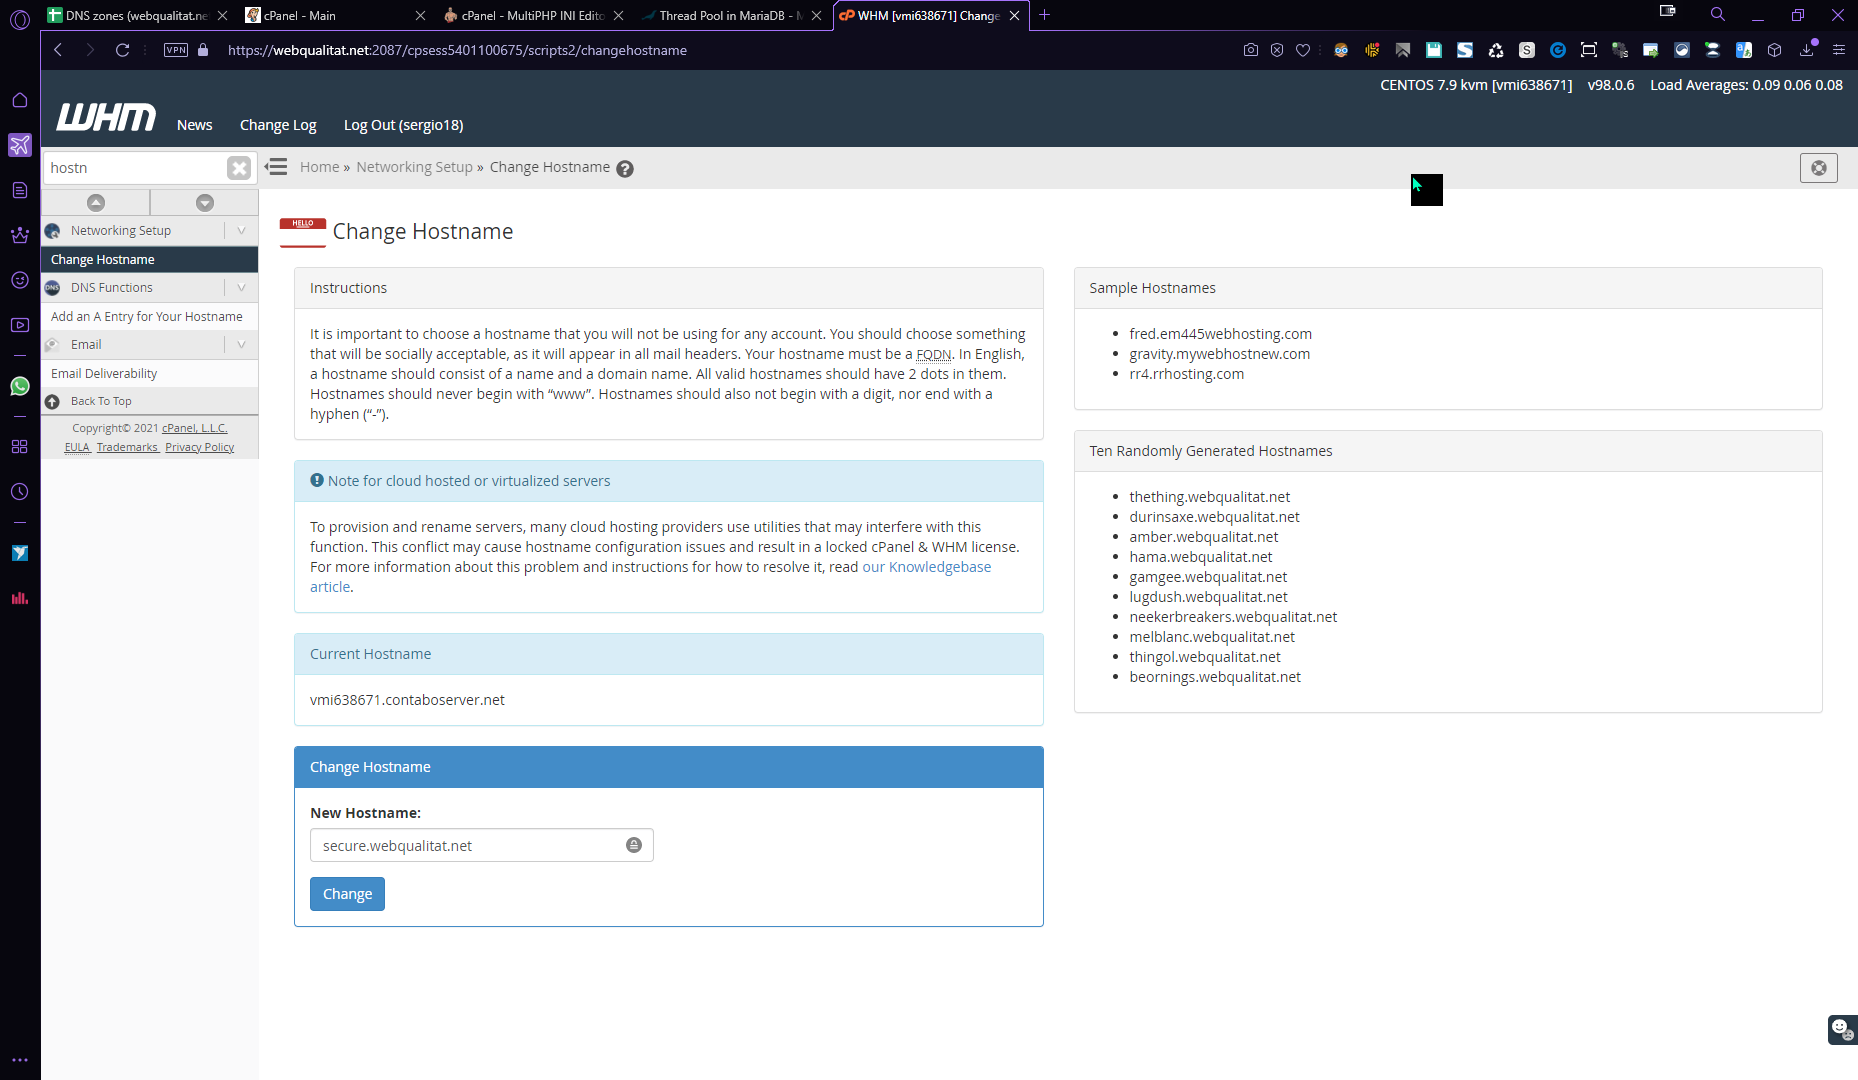Viewport: 1858px width, 1080px height.
Task: Click the gamgee.webqualitat.net hostname
Action: click(1208, 577)
